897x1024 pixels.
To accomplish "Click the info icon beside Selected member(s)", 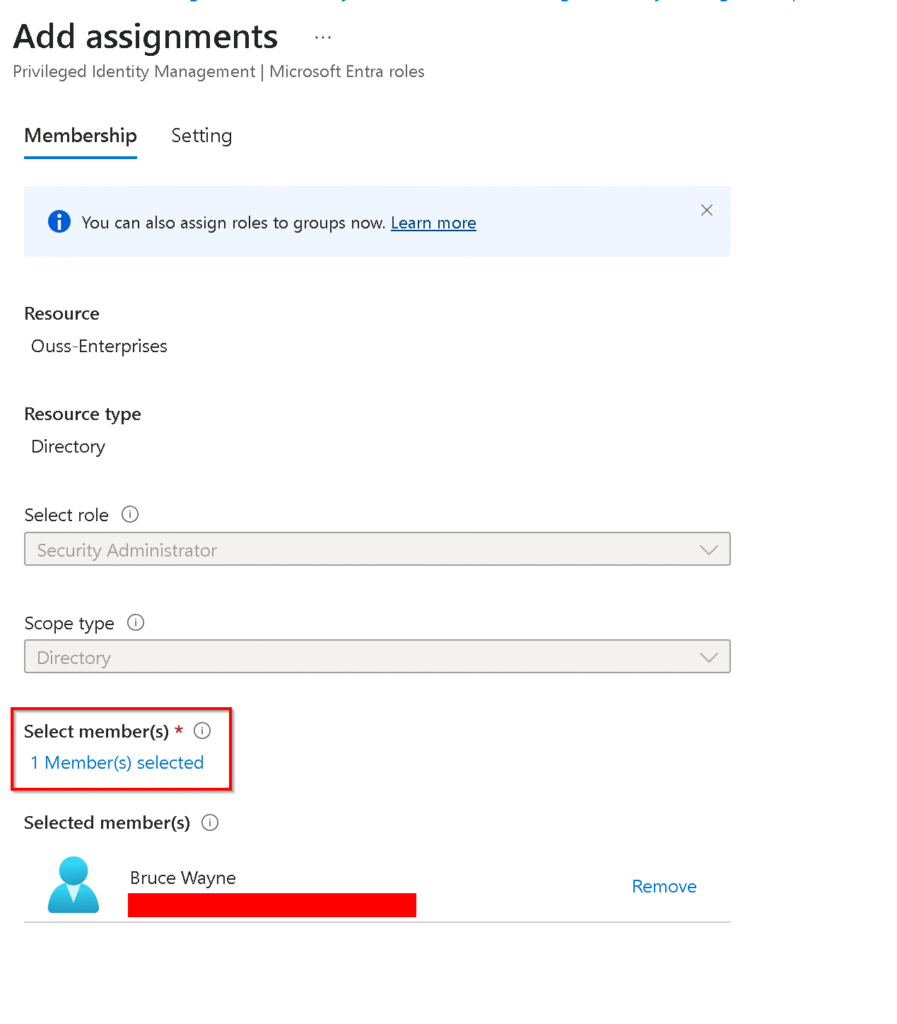I will coord(210,823).
